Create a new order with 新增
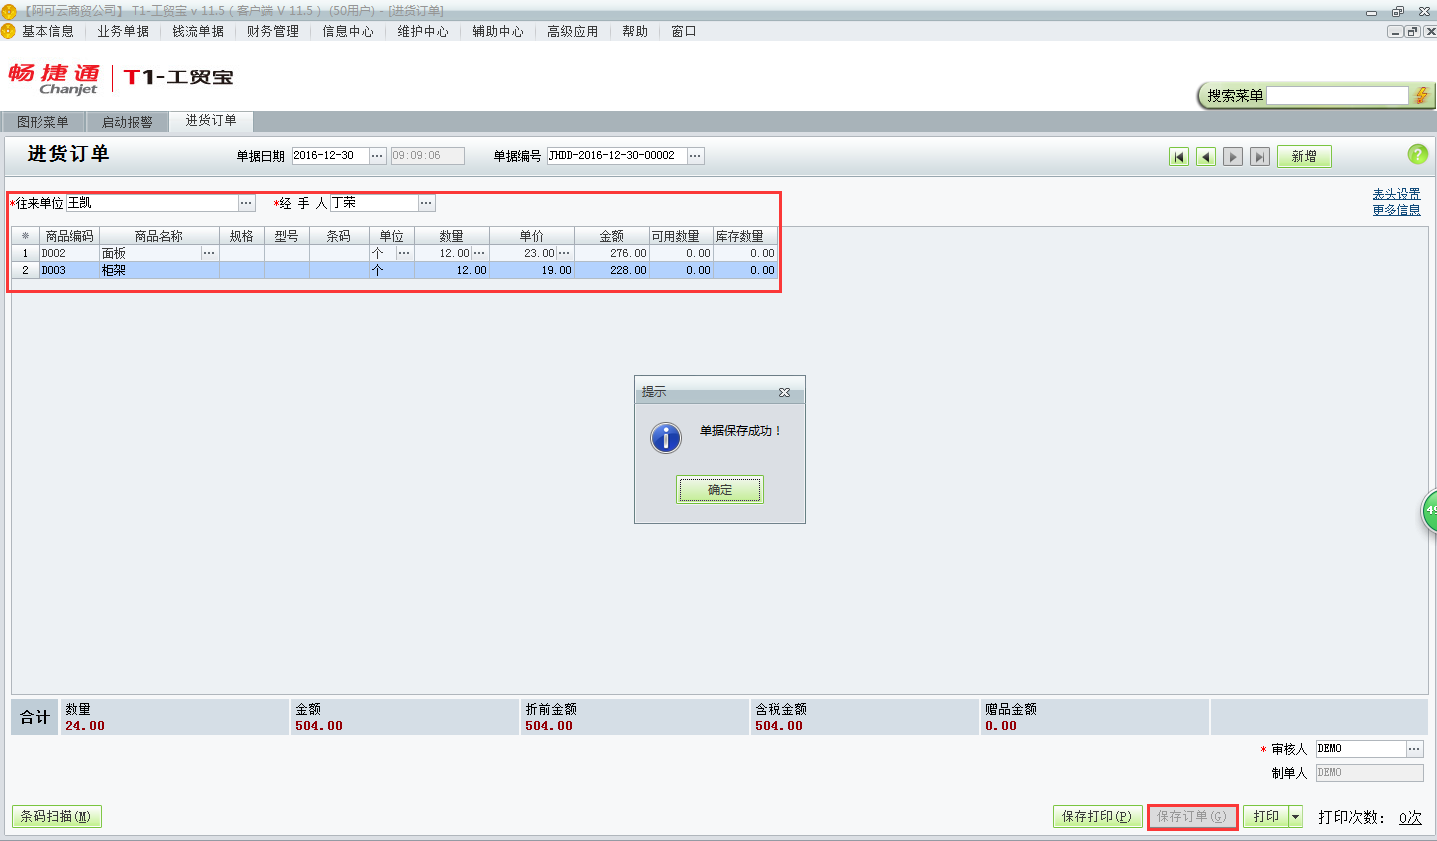Screen dimensions: 1437x841 coord(1303,156)
